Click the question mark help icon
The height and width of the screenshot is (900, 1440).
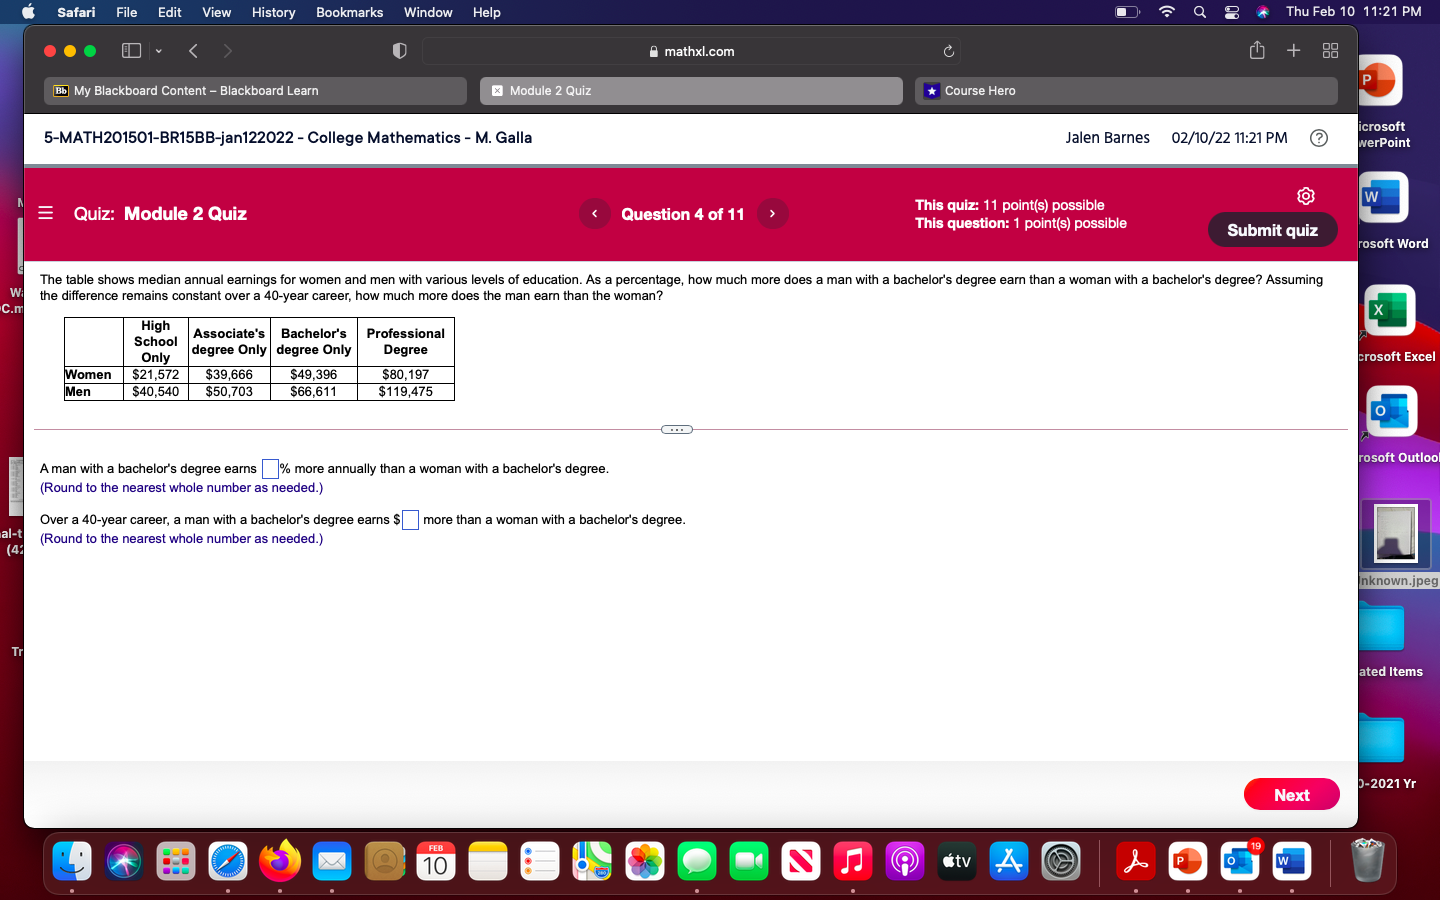(1318, 138)
